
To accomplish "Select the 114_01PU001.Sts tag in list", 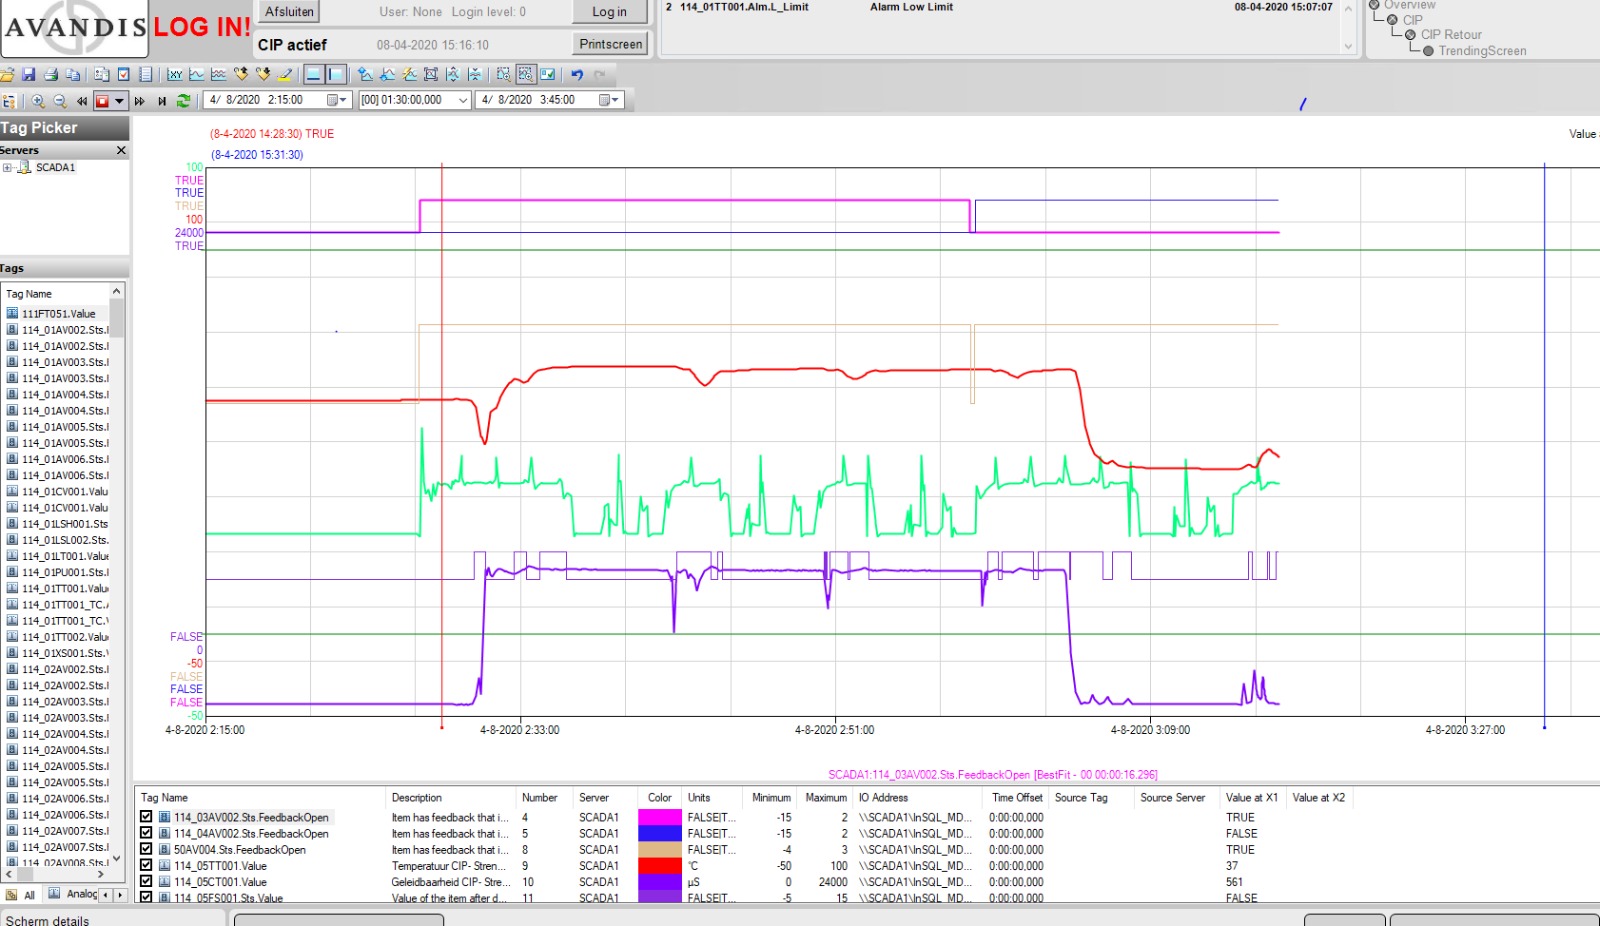I will (58, 573).
